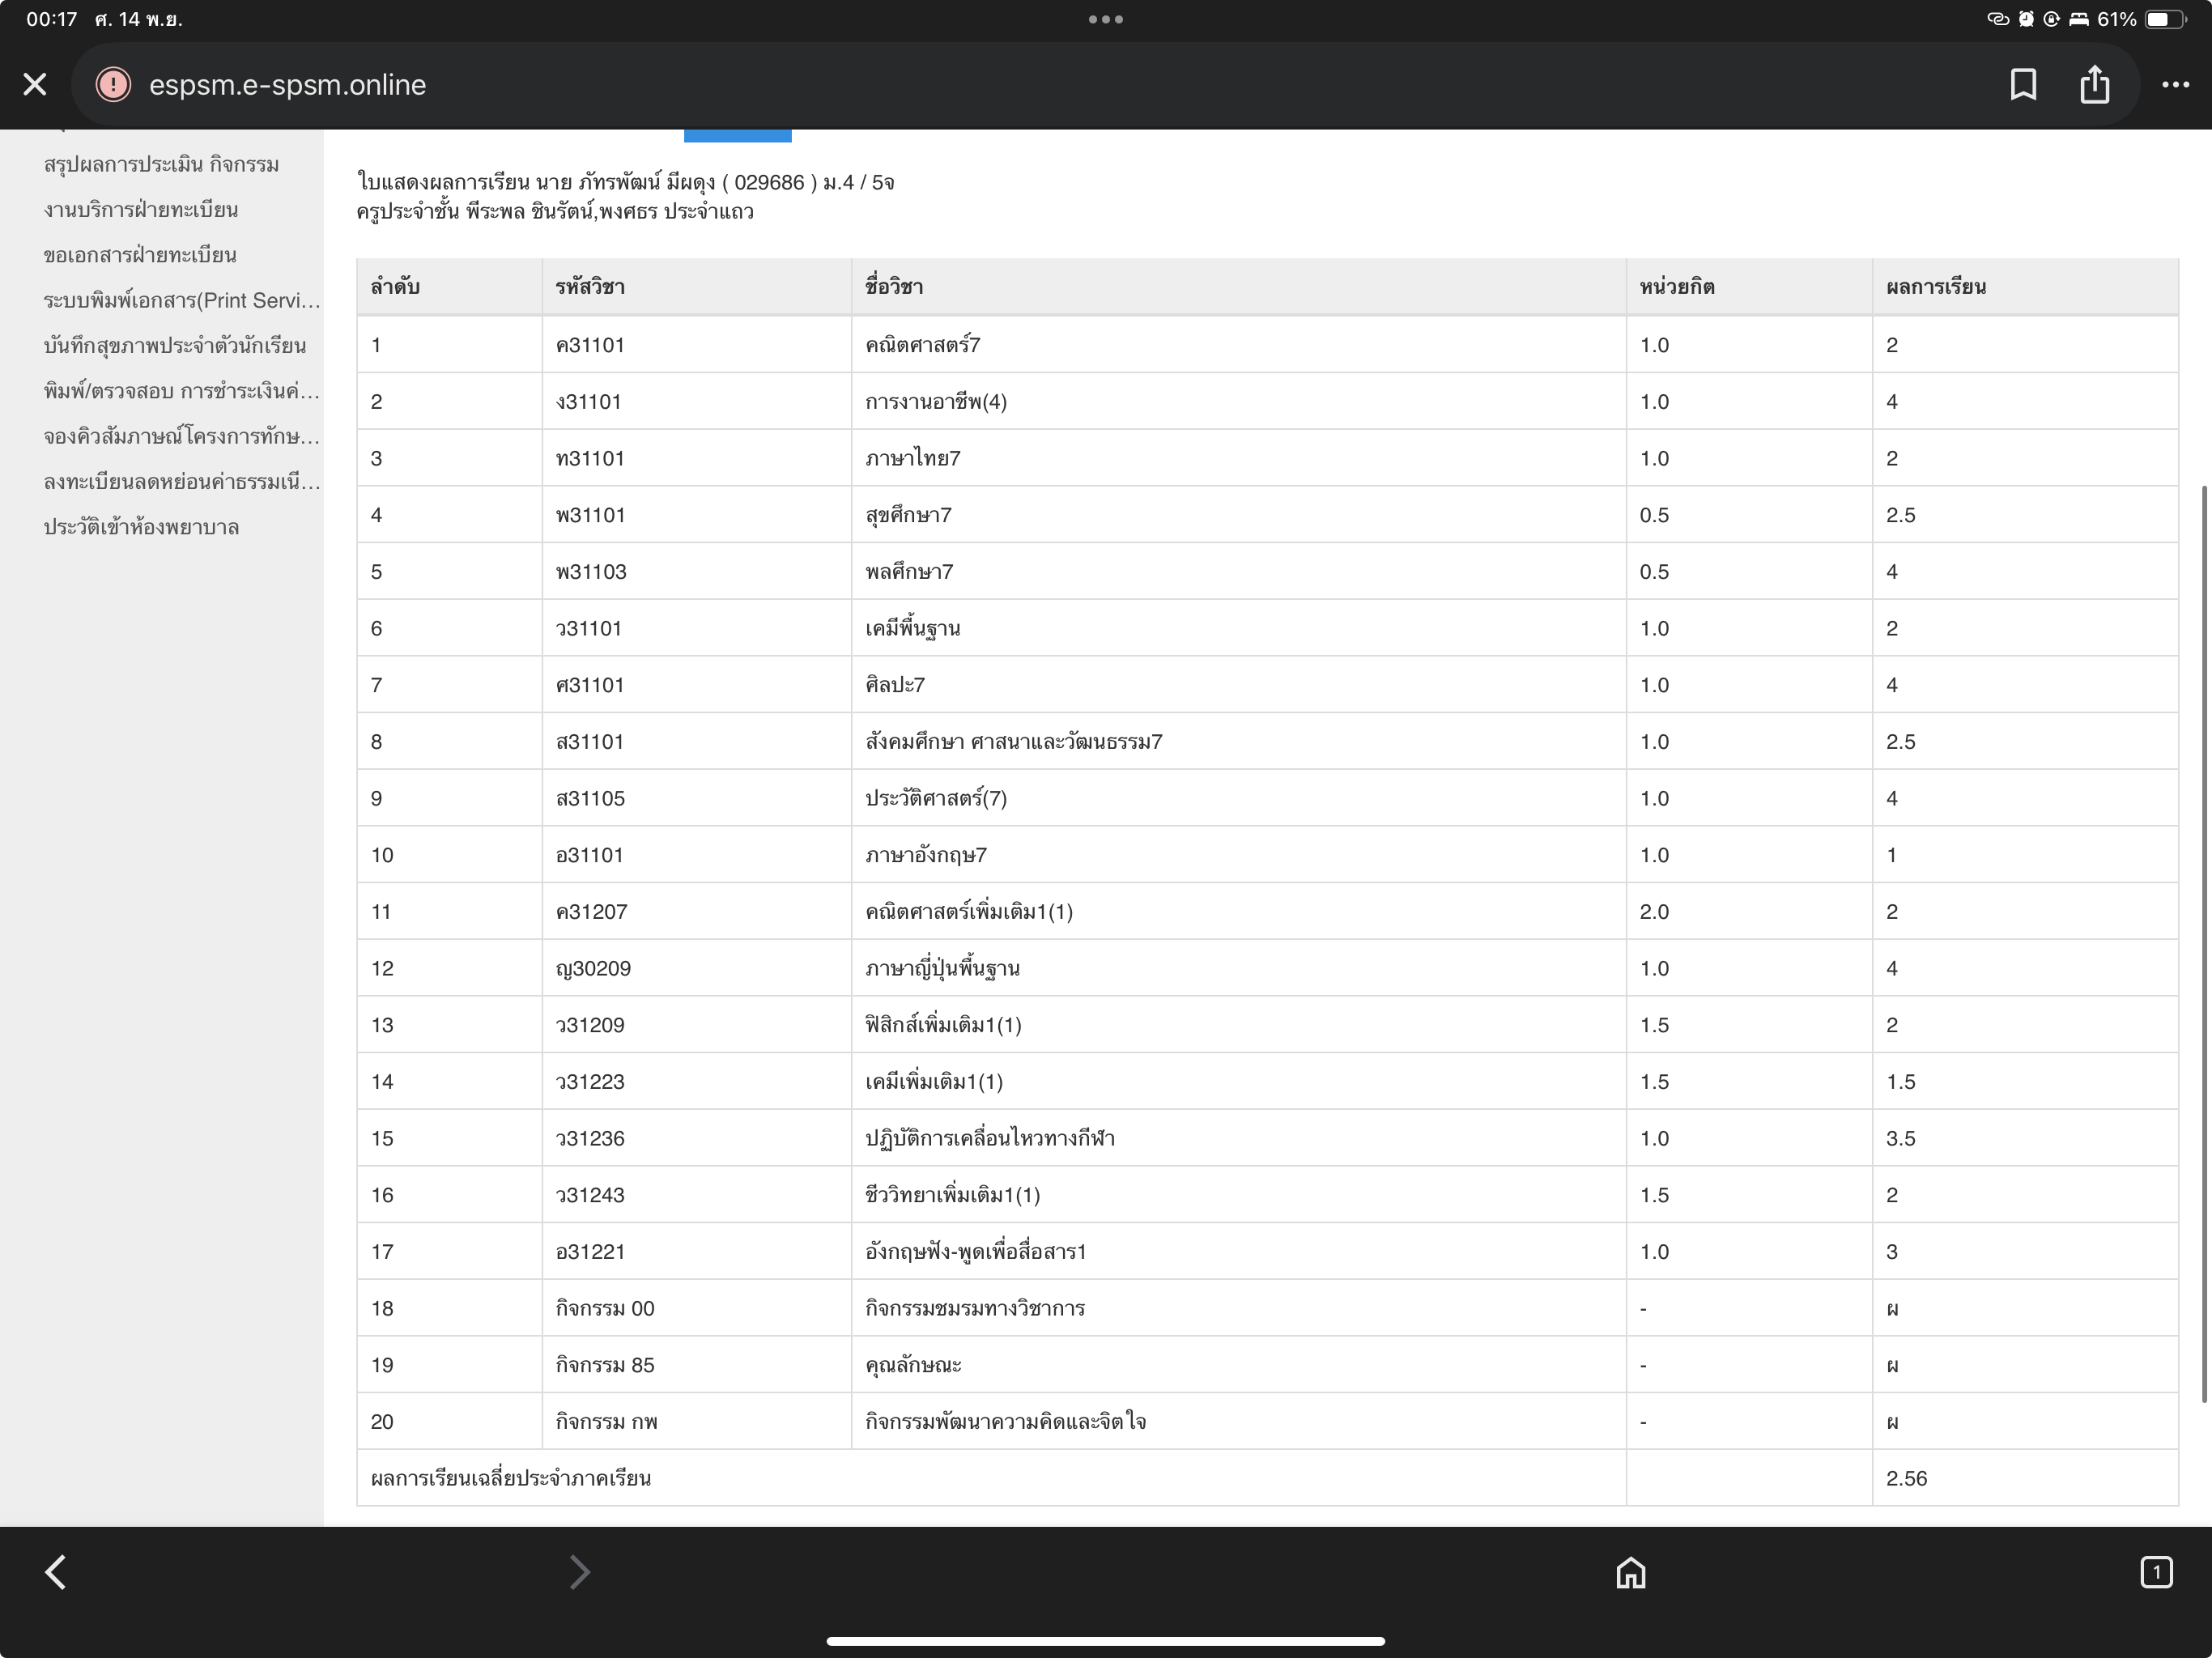This screenshot has width=2212, height=1658.
Task: Open the three-dot more options menu
Action: [x=2175, y=85]
